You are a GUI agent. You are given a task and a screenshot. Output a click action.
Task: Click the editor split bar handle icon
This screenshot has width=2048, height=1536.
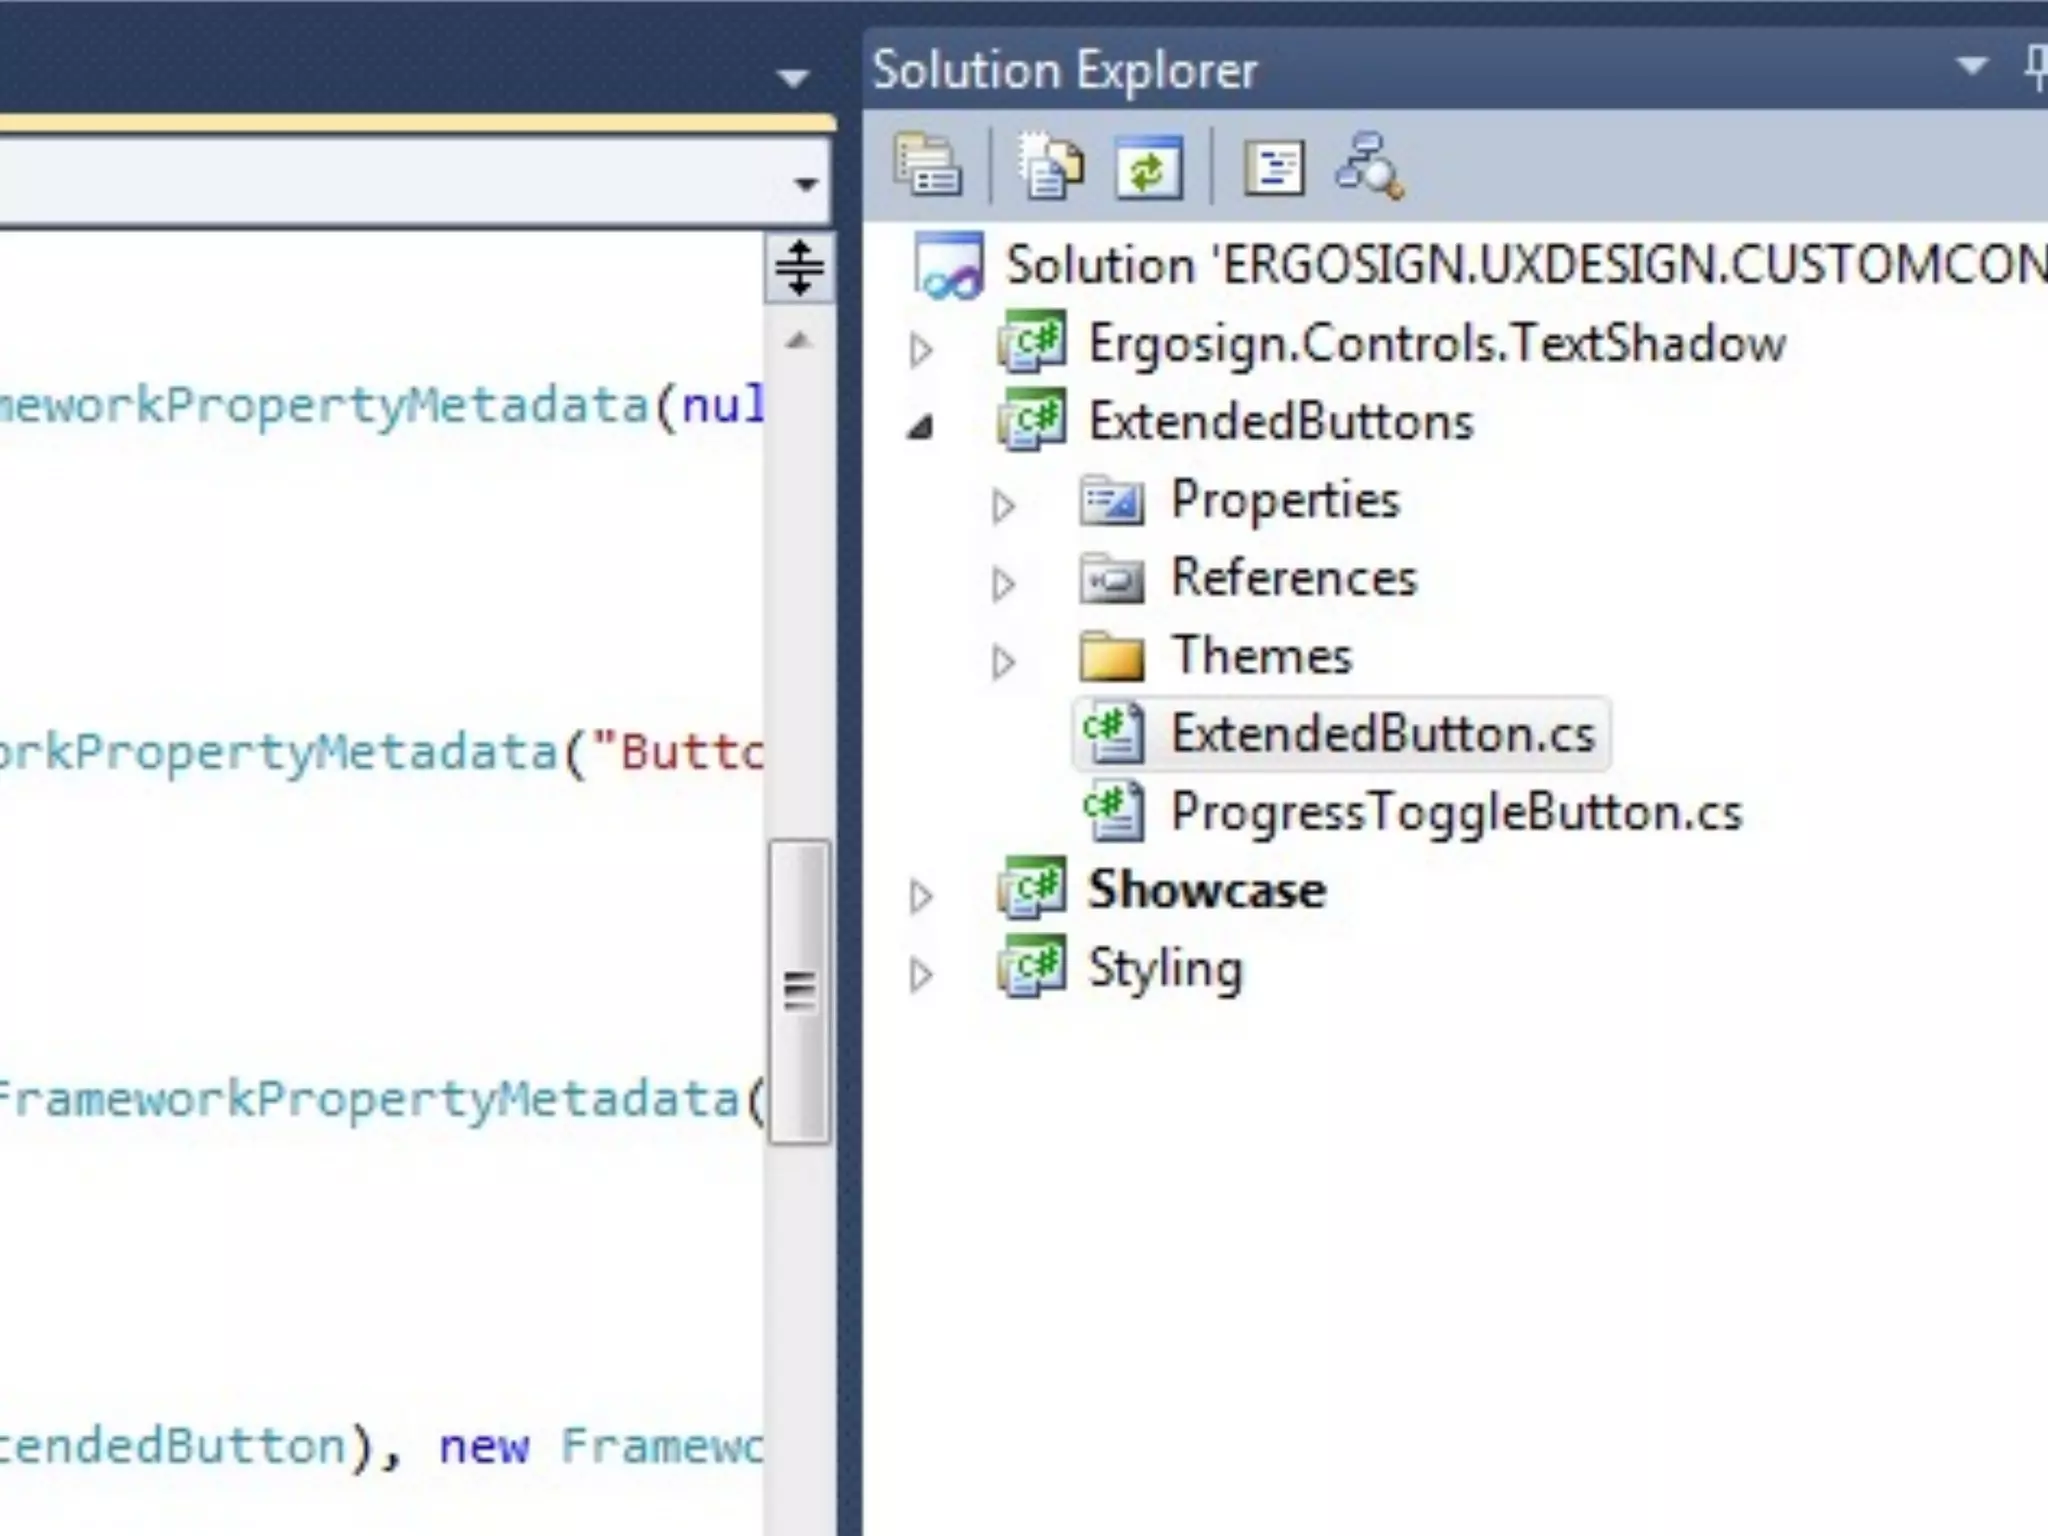point(799,268)
